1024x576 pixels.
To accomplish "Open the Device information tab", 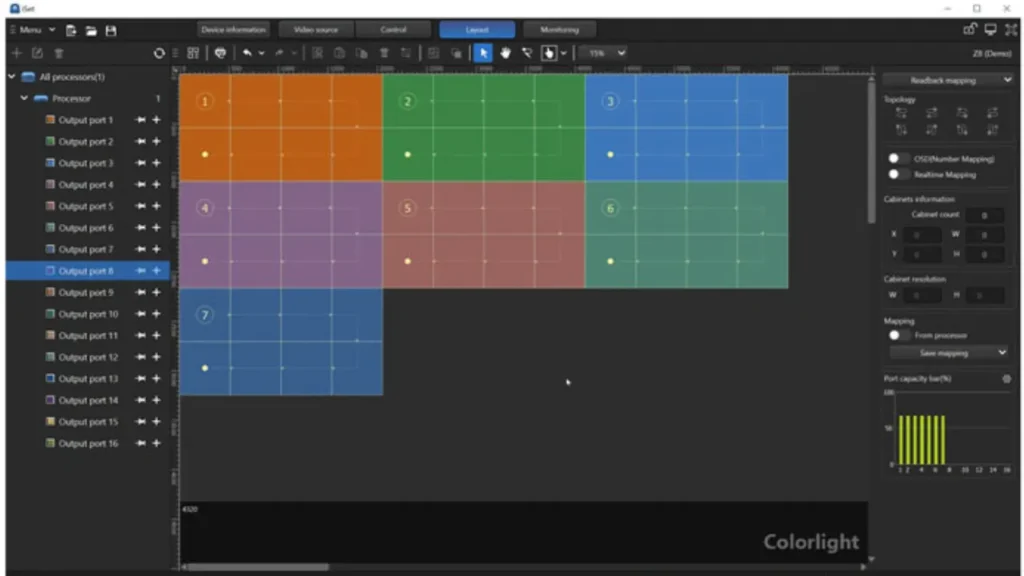I will tap(233, 30).
